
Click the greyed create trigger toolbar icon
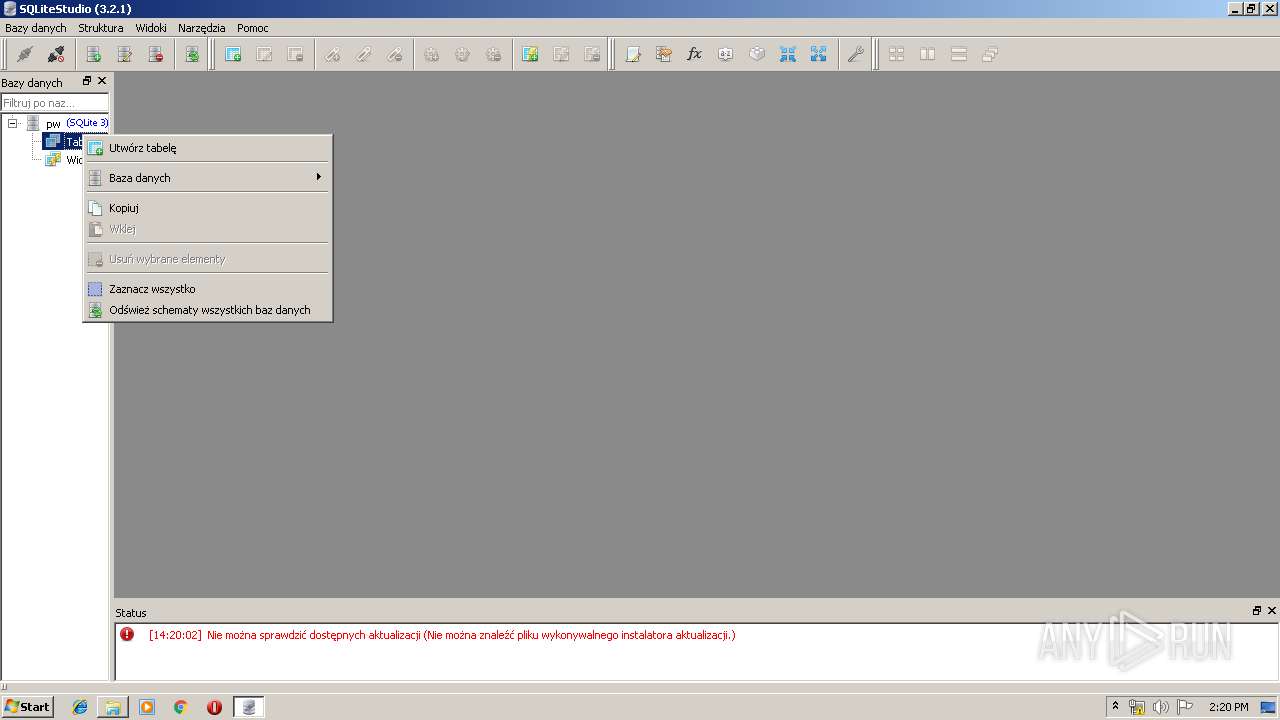[x=431, y=55]
